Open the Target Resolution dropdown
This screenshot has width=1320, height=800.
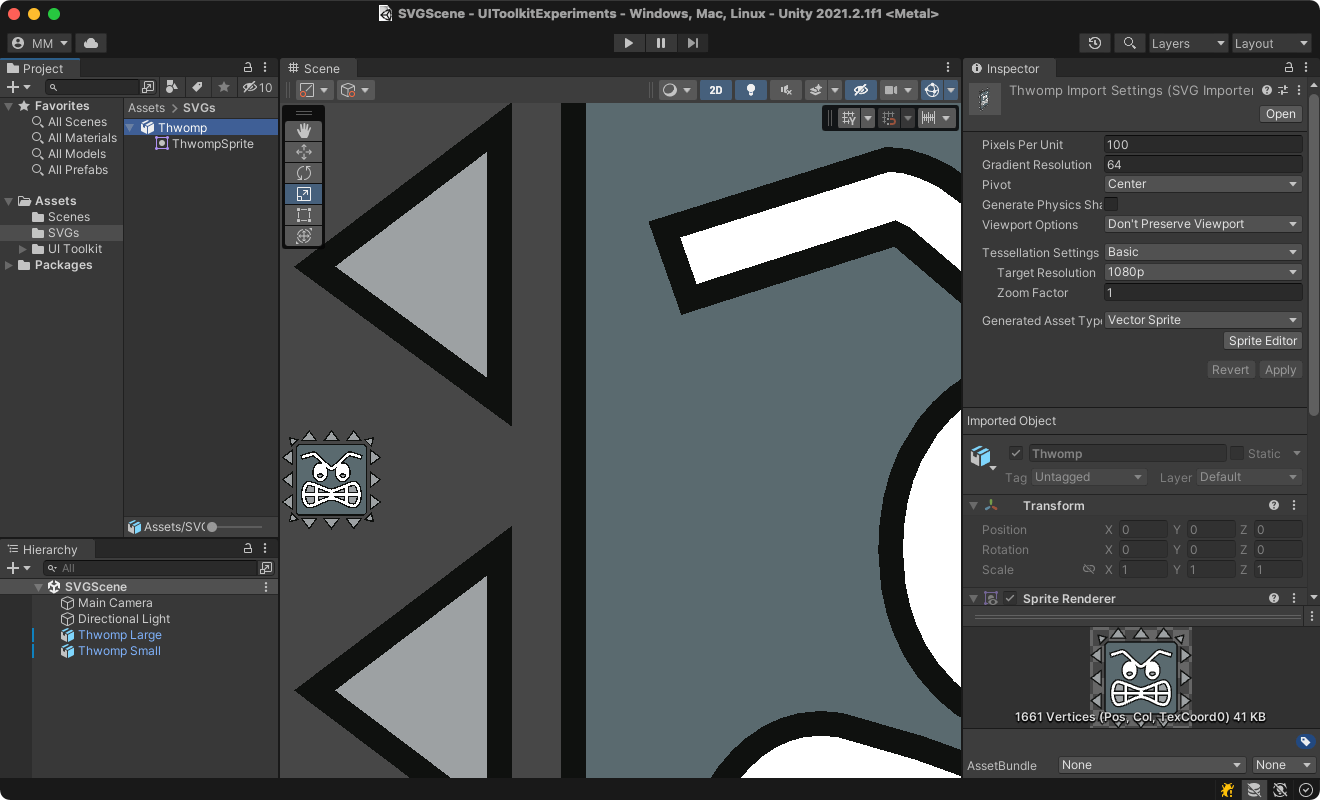(x=1203, y=272)
